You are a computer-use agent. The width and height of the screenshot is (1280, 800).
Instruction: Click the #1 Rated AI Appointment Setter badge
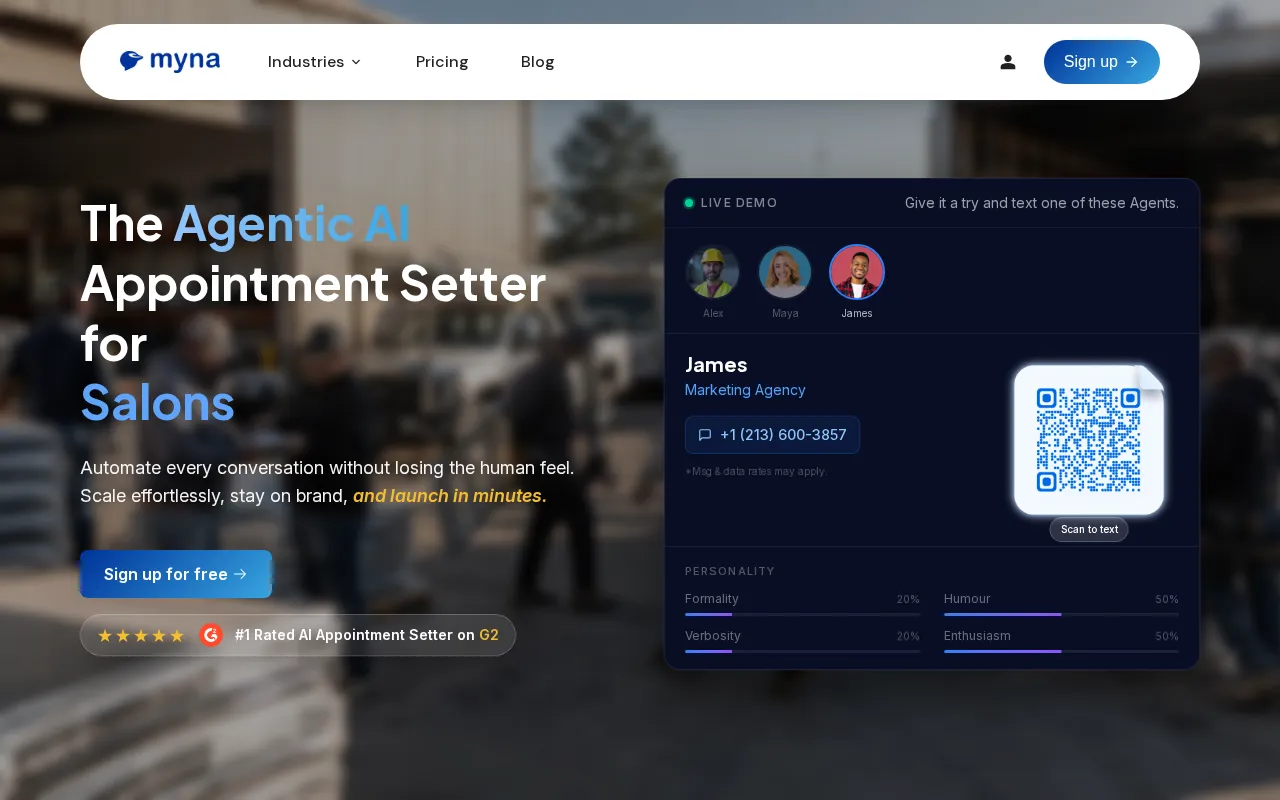298,635
